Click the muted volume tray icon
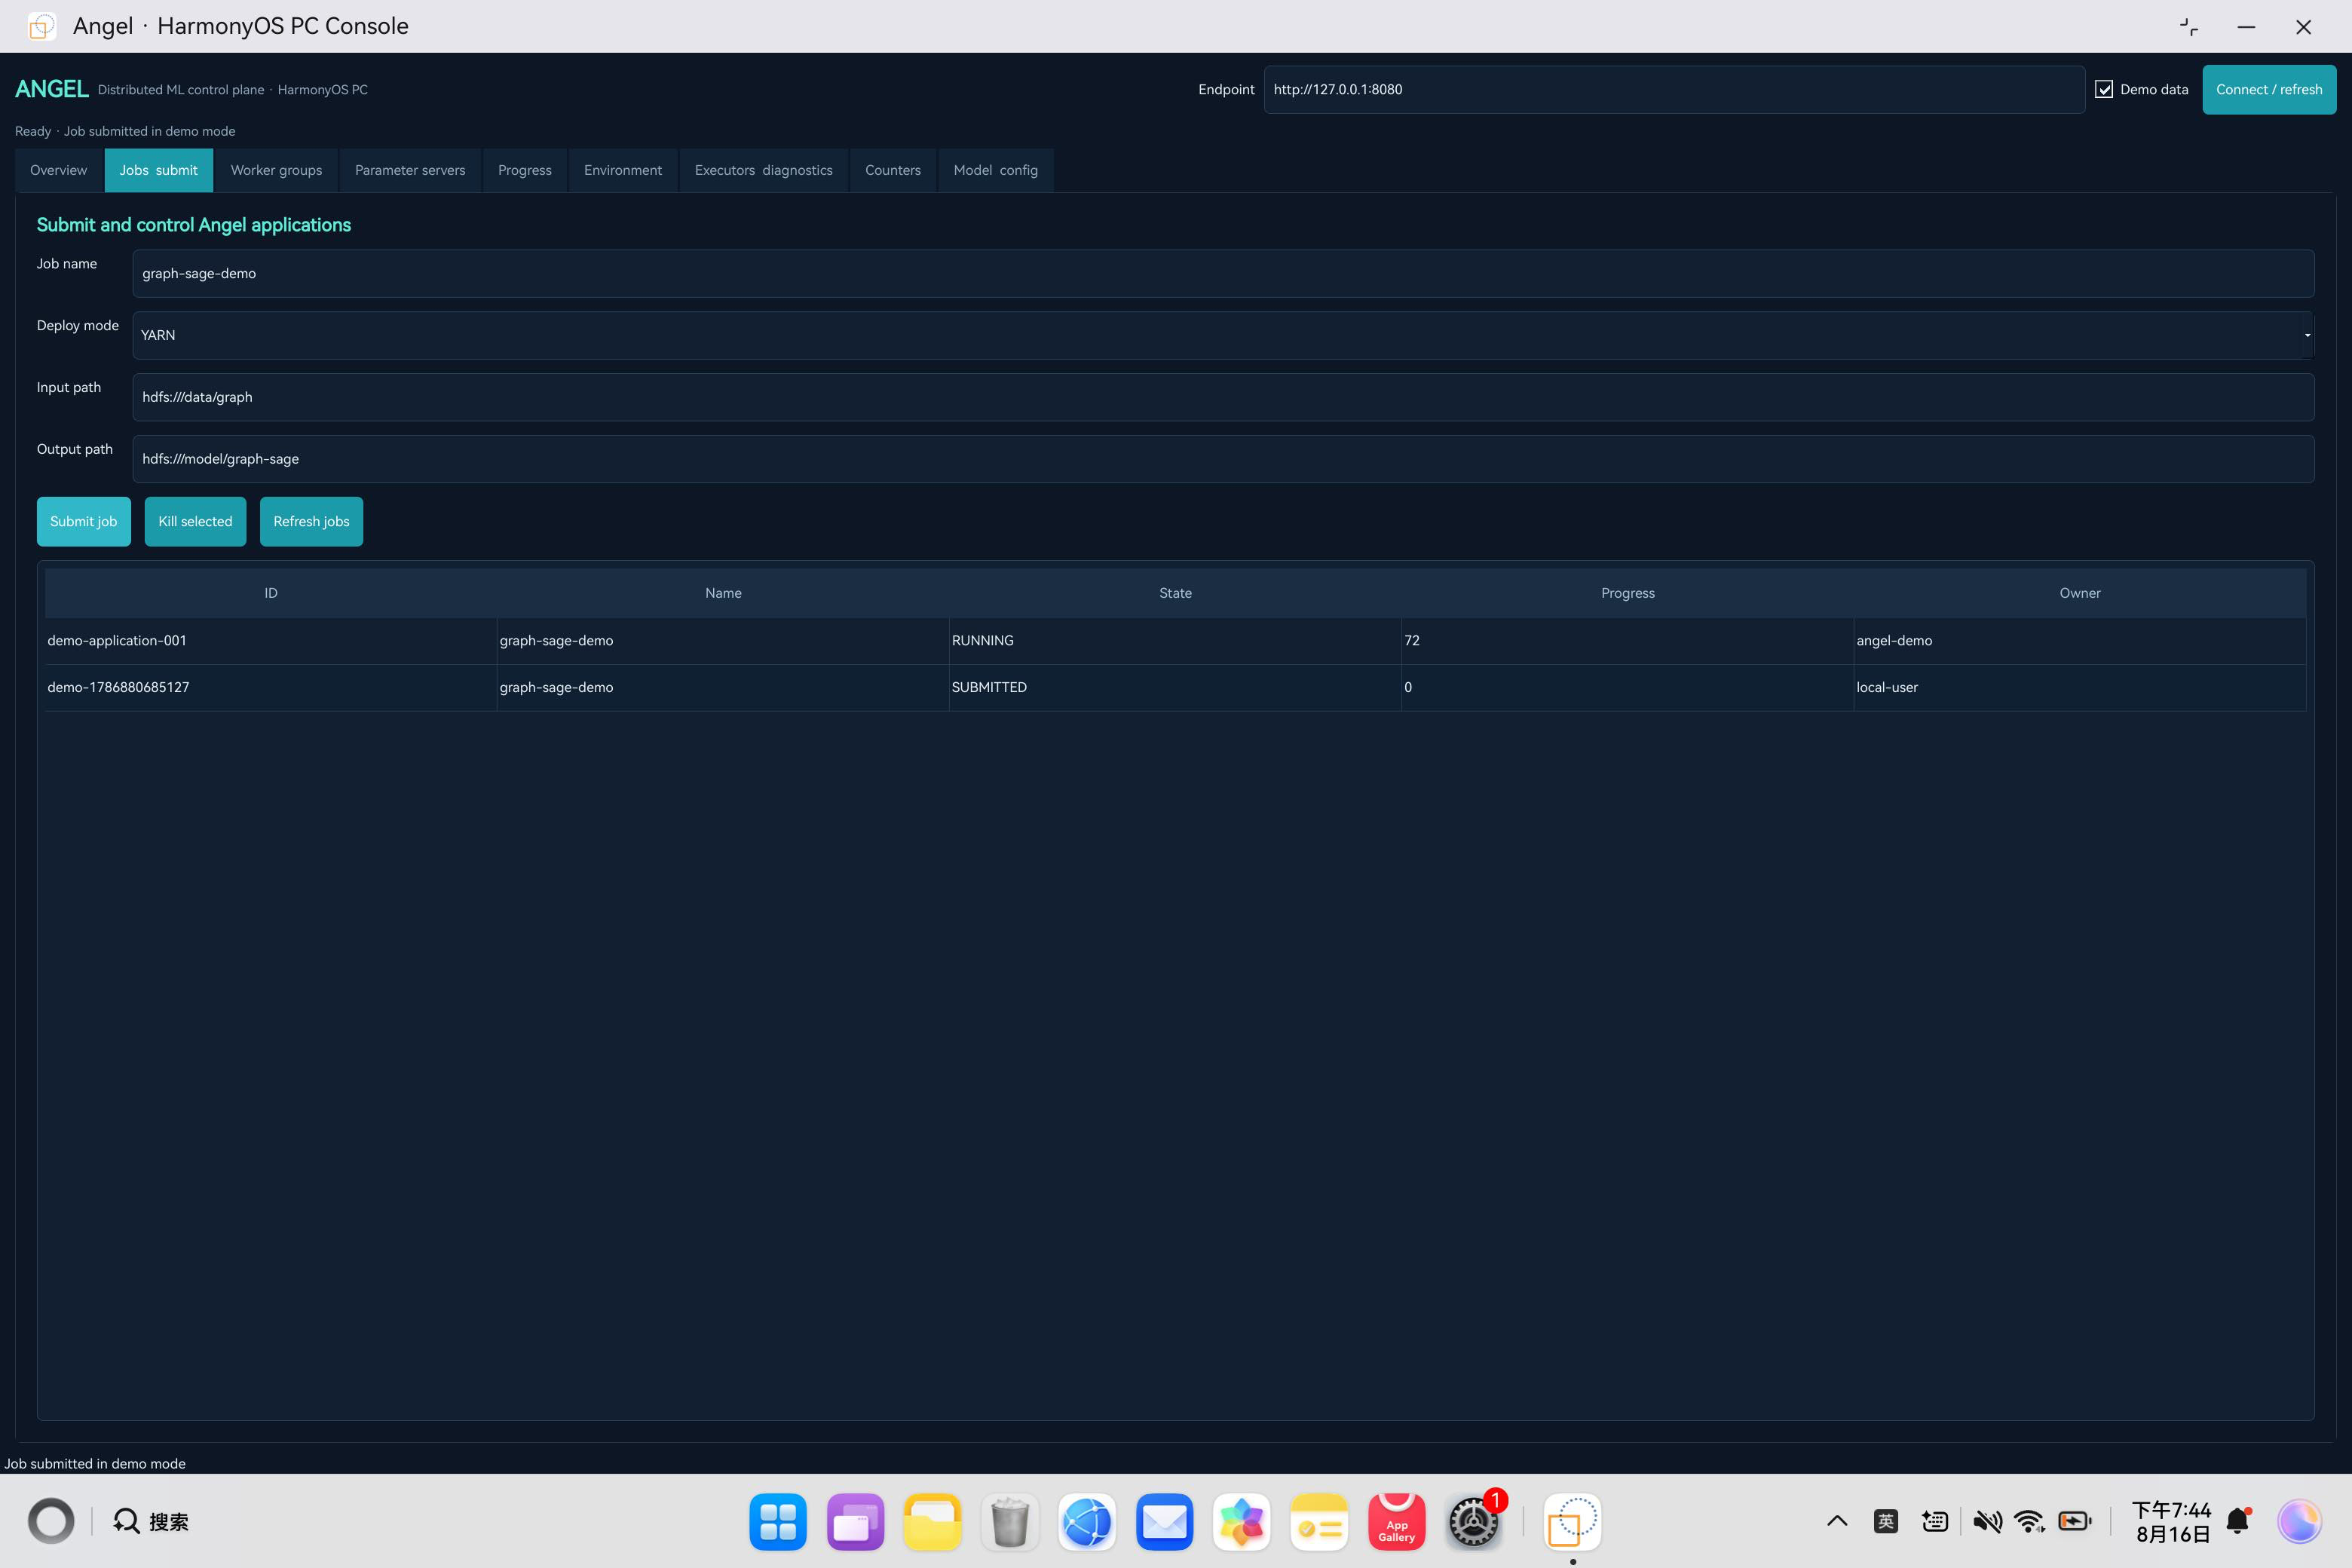This screenshot has height=1568, width=2352. (x=1987, y=1522)
